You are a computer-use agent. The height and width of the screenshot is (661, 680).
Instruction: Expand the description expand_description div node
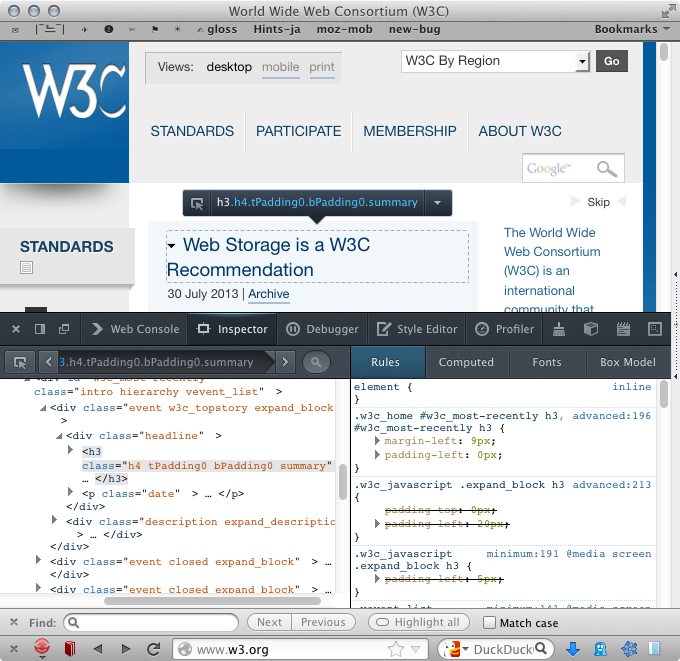(55, 521)
